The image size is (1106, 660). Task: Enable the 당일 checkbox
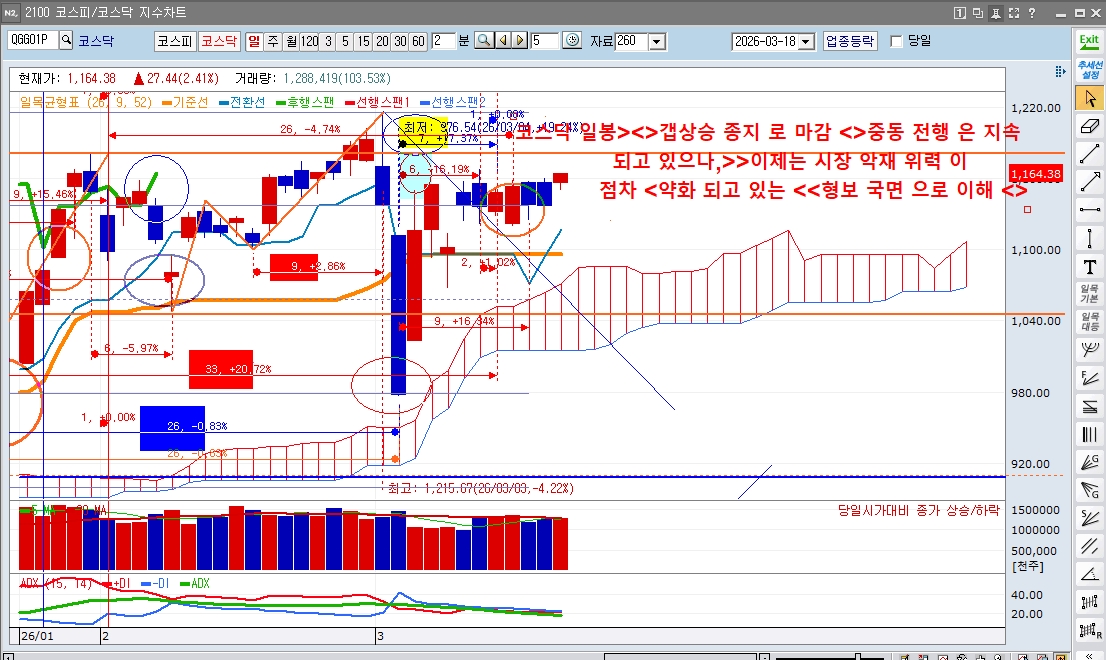[x=896, y=41]
